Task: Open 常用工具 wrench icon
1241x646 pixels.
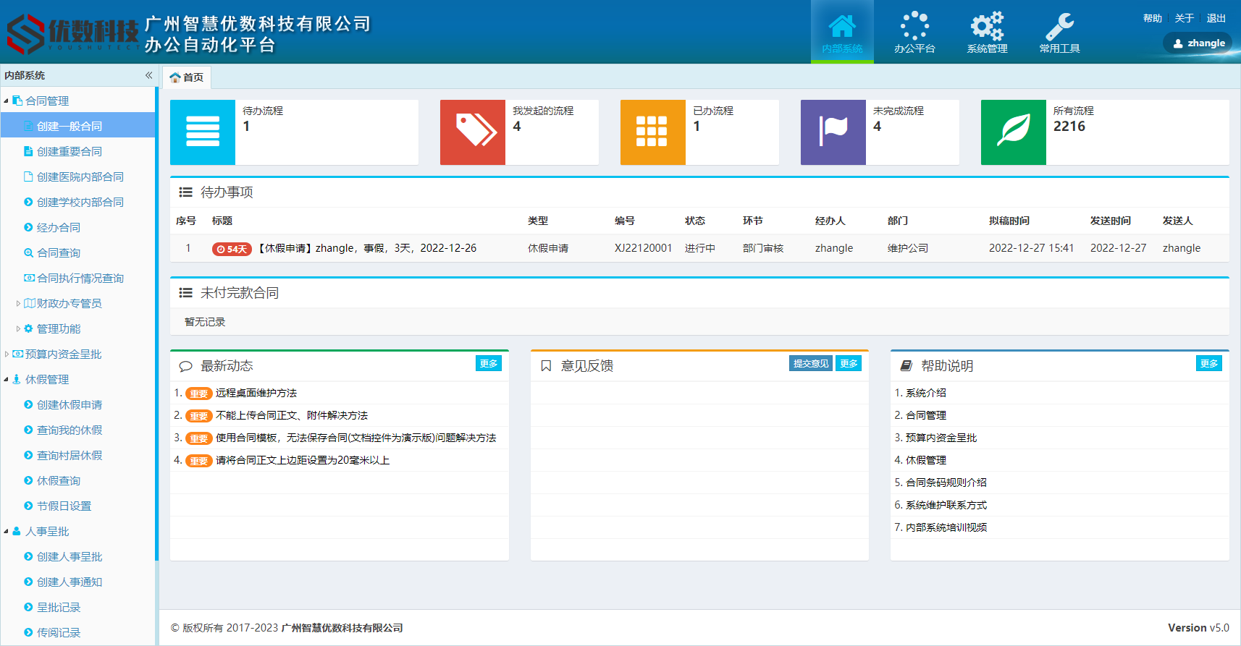Action: pyautogui.click(x=1059, y=27)
